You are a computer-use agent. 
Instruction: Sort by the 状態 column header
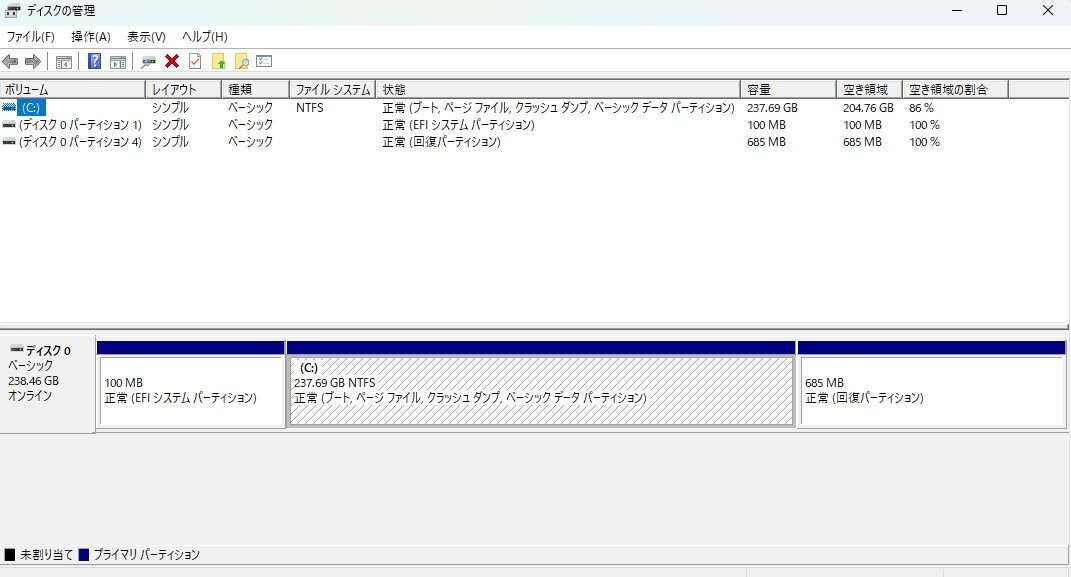558,89
